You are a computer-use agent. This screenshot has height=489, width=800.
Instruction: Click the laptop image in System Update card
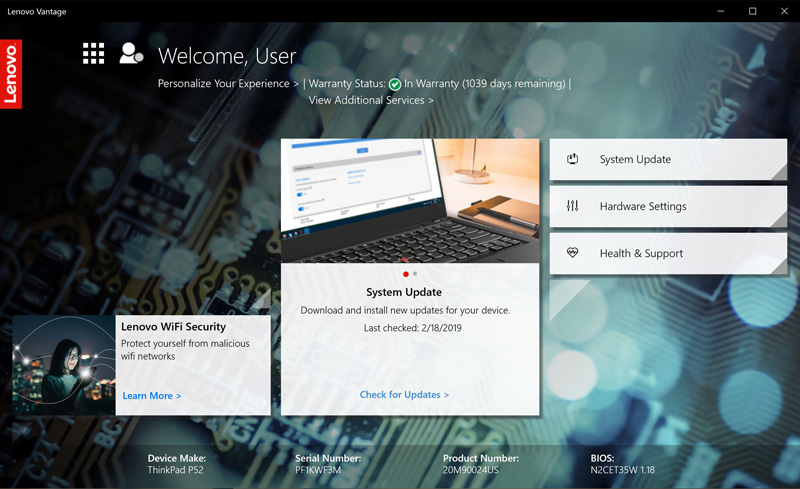[410, 201]
